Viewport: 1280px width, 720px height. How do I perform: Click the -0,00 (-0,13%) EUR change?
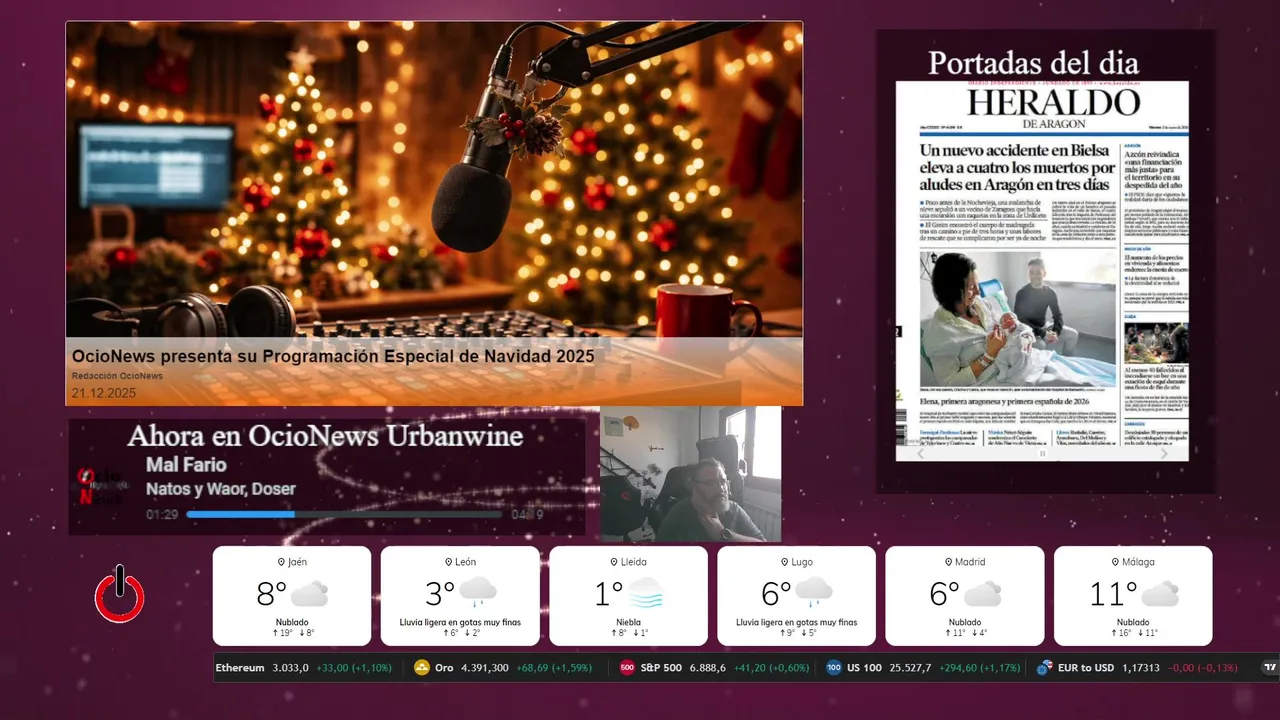(1203, 668)
